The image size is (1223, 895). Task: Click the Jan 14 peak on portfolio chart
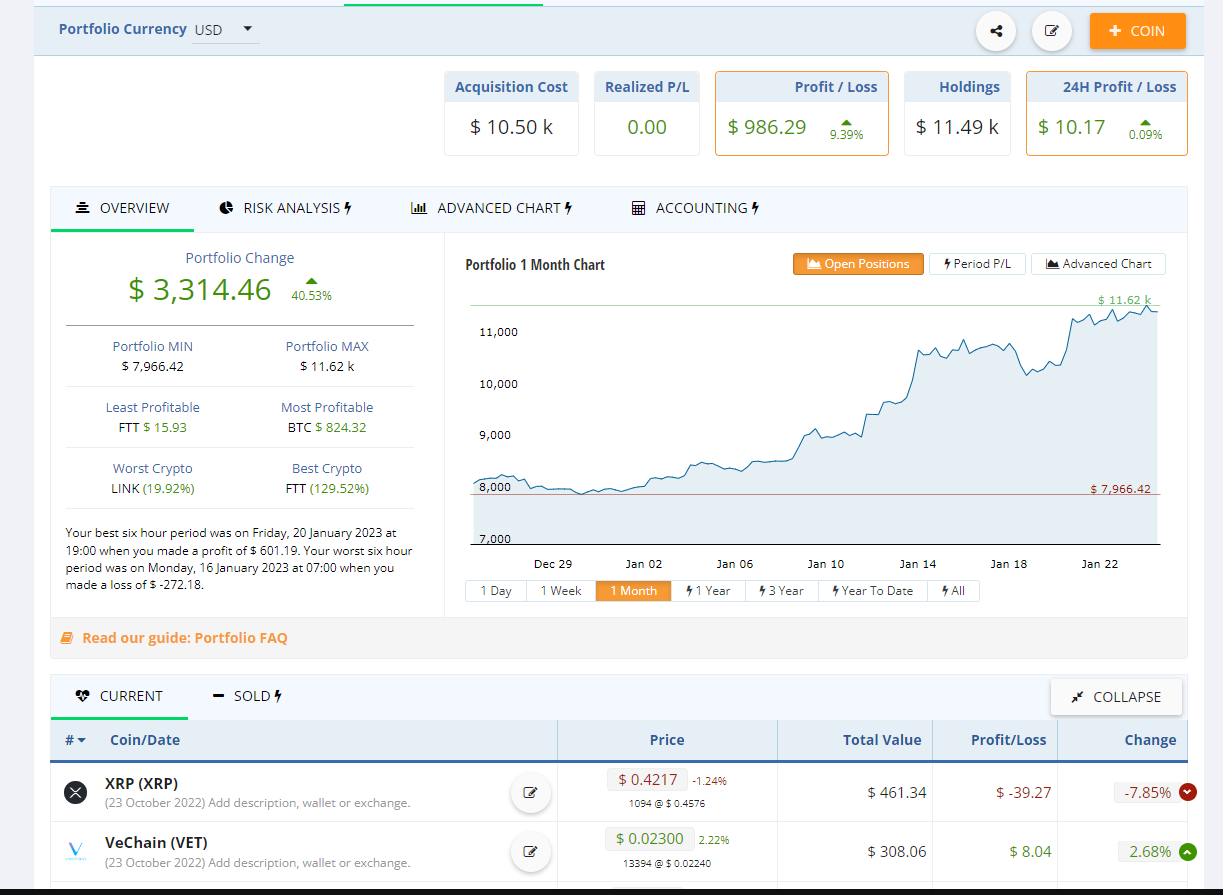click(918, 351)
